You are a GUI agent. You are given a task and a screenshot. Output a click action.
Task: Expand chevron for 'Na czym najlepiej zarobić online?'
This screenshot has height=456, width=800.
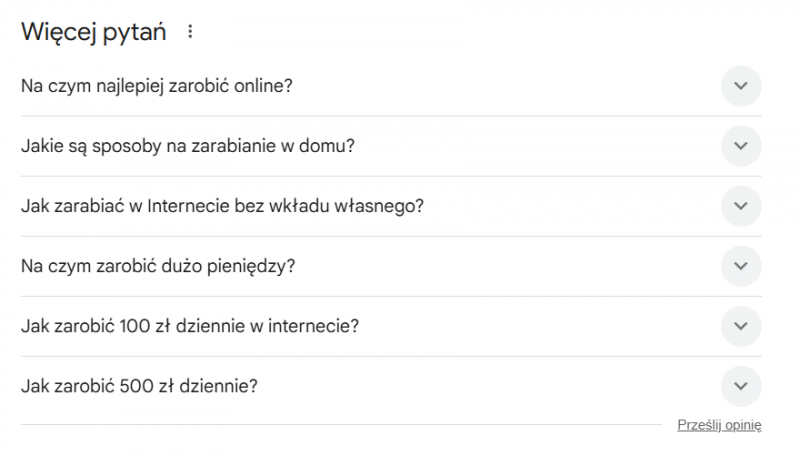pyautogui.click(x=741, y=86)
